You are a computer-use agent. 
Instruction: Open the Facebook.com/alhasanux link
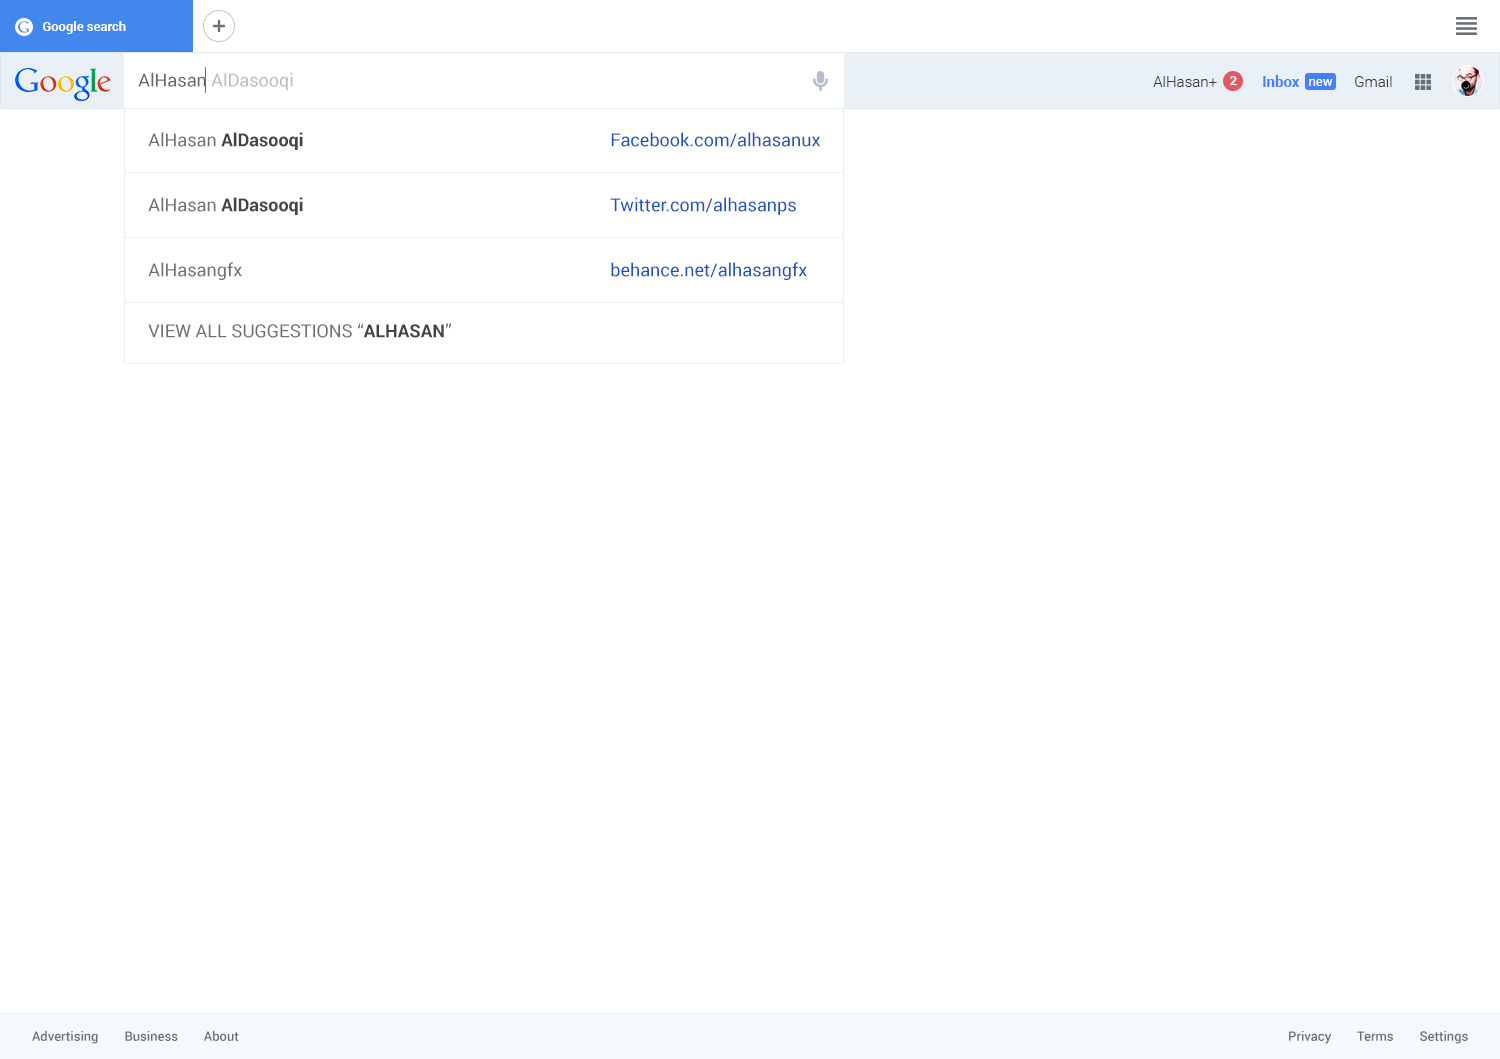click(715, 141)
